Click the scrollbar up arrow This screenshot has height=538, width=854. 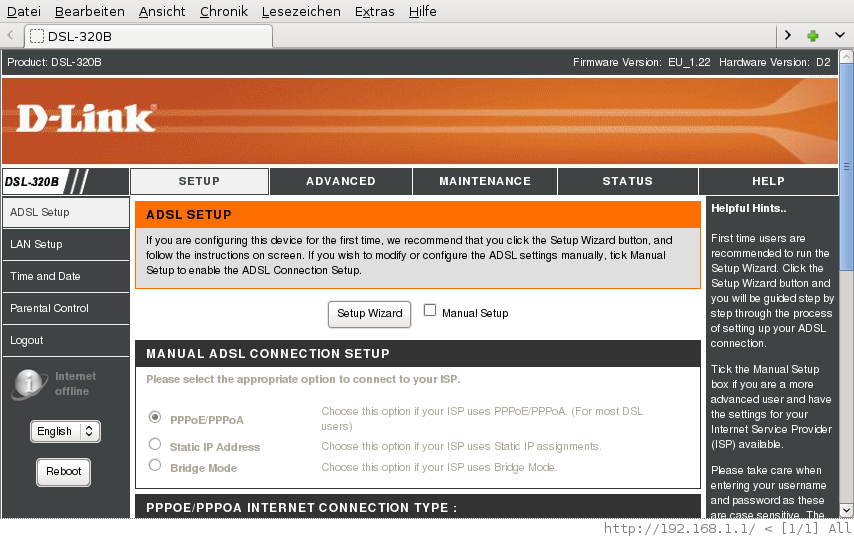coord(846,56)
